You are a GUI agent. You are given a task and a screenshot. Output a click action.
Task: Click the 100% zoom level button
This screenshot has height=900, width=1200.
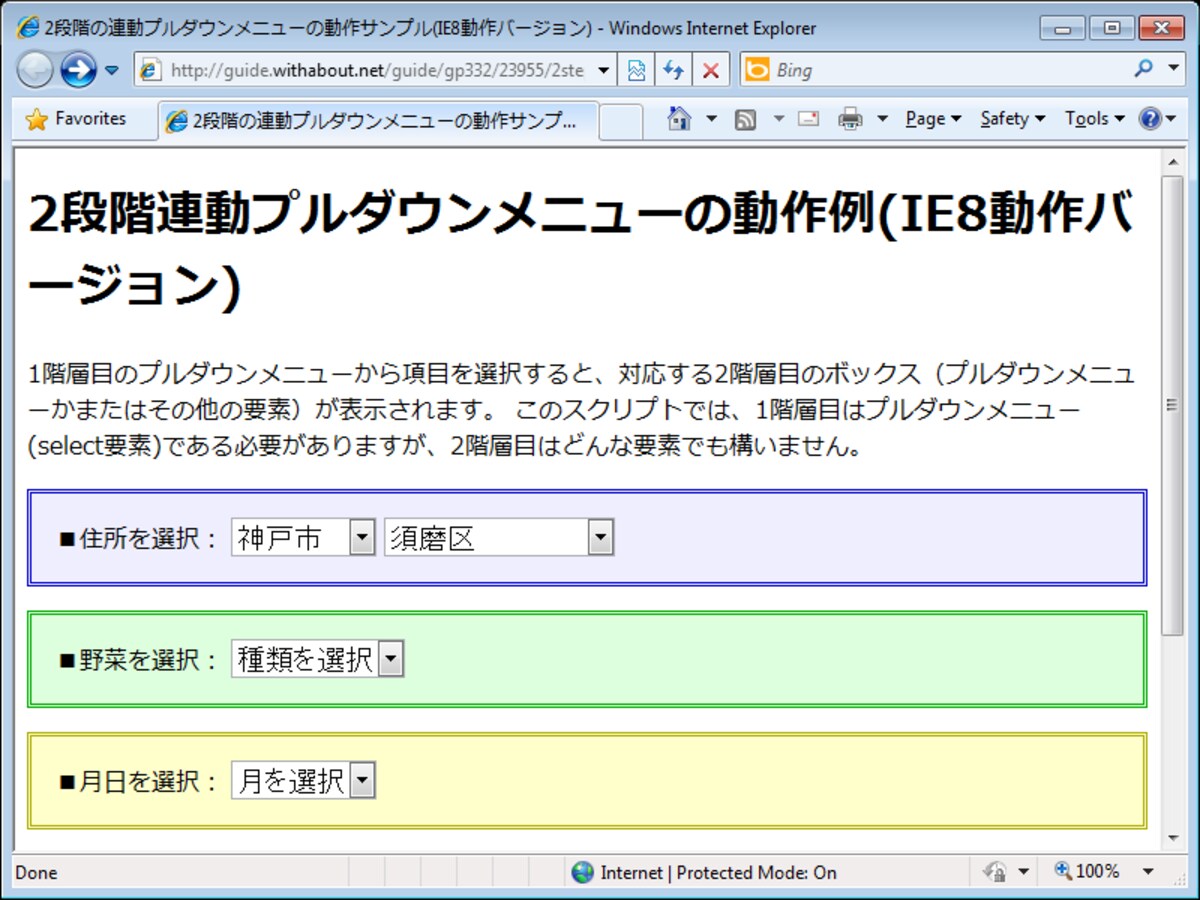pyautogui.click(x=1088, y=872)
